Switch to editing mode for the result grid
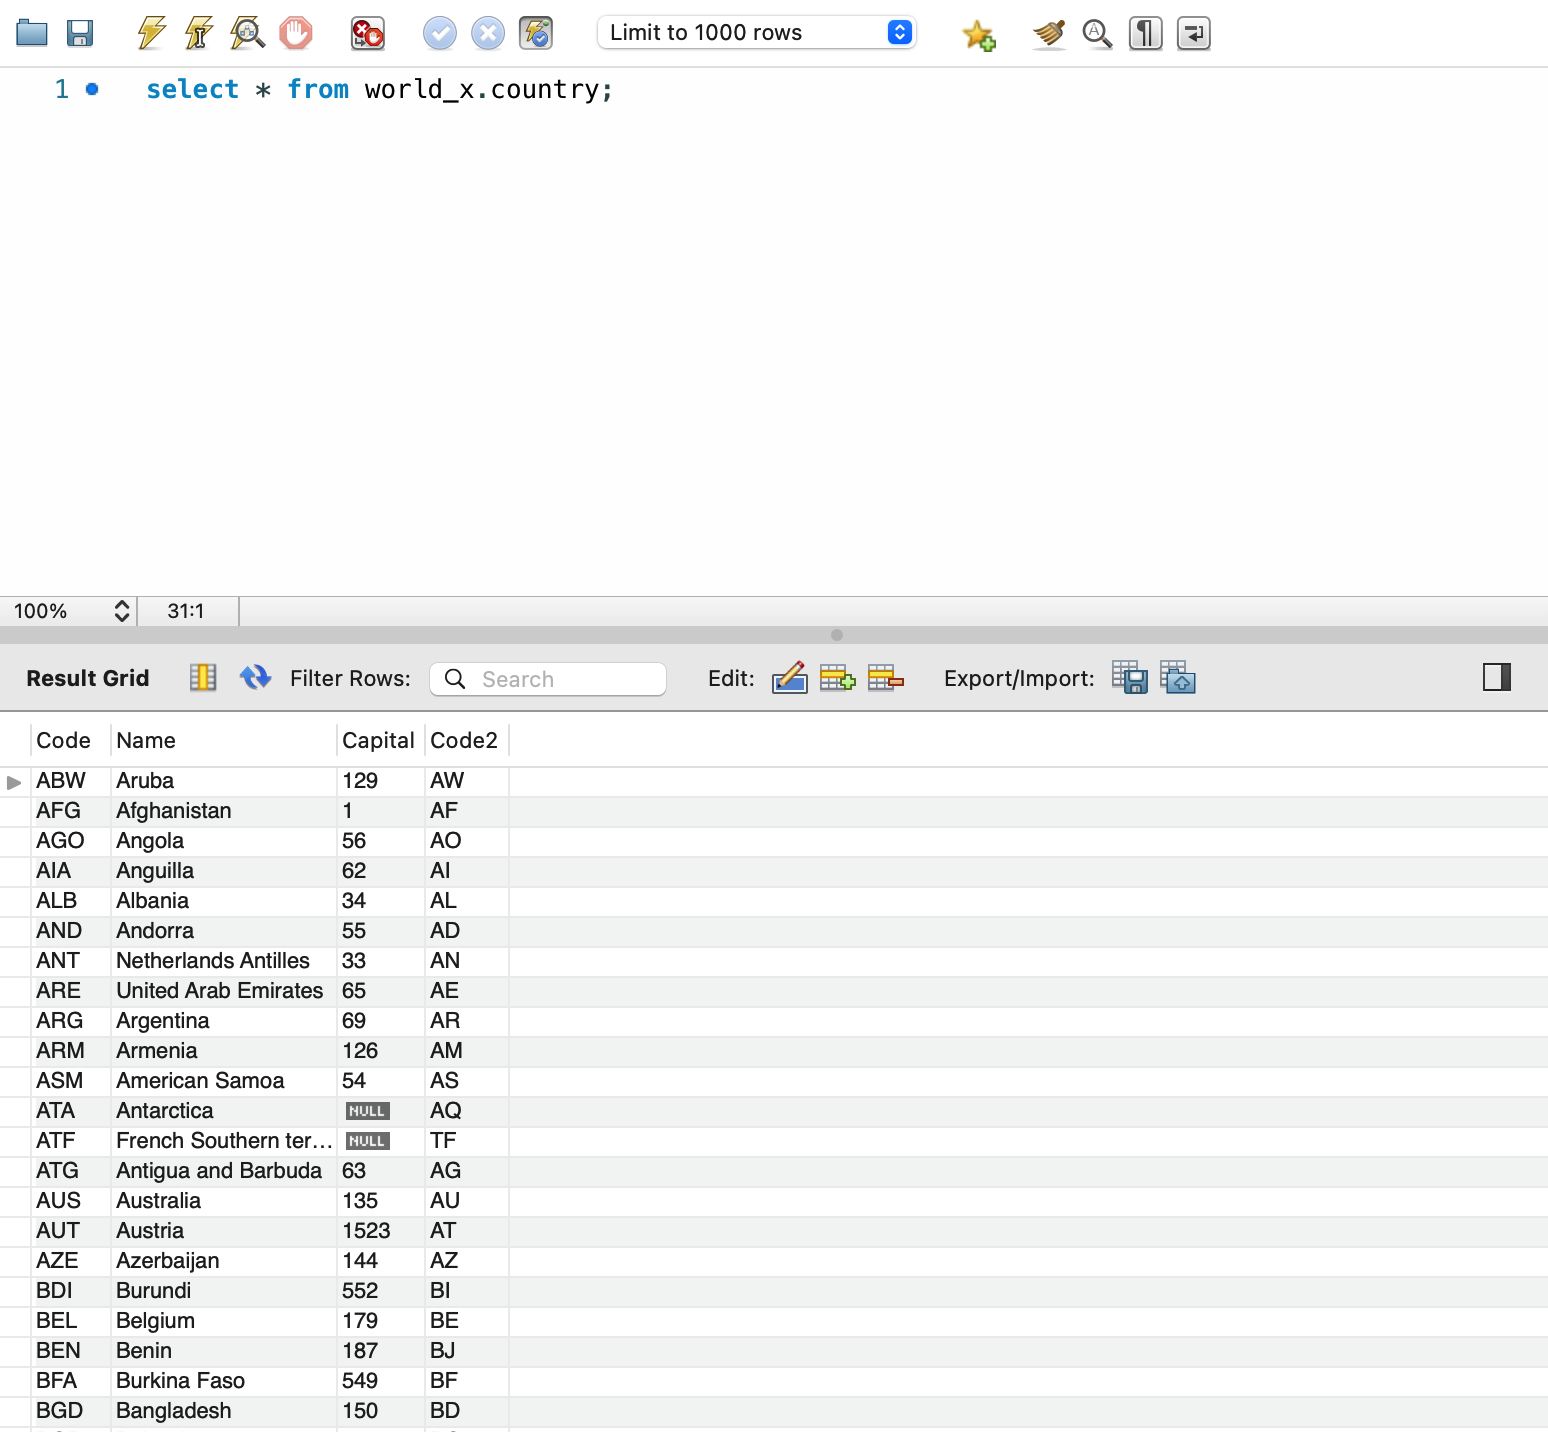The image size is (1548, 1432). pos(789,677)
